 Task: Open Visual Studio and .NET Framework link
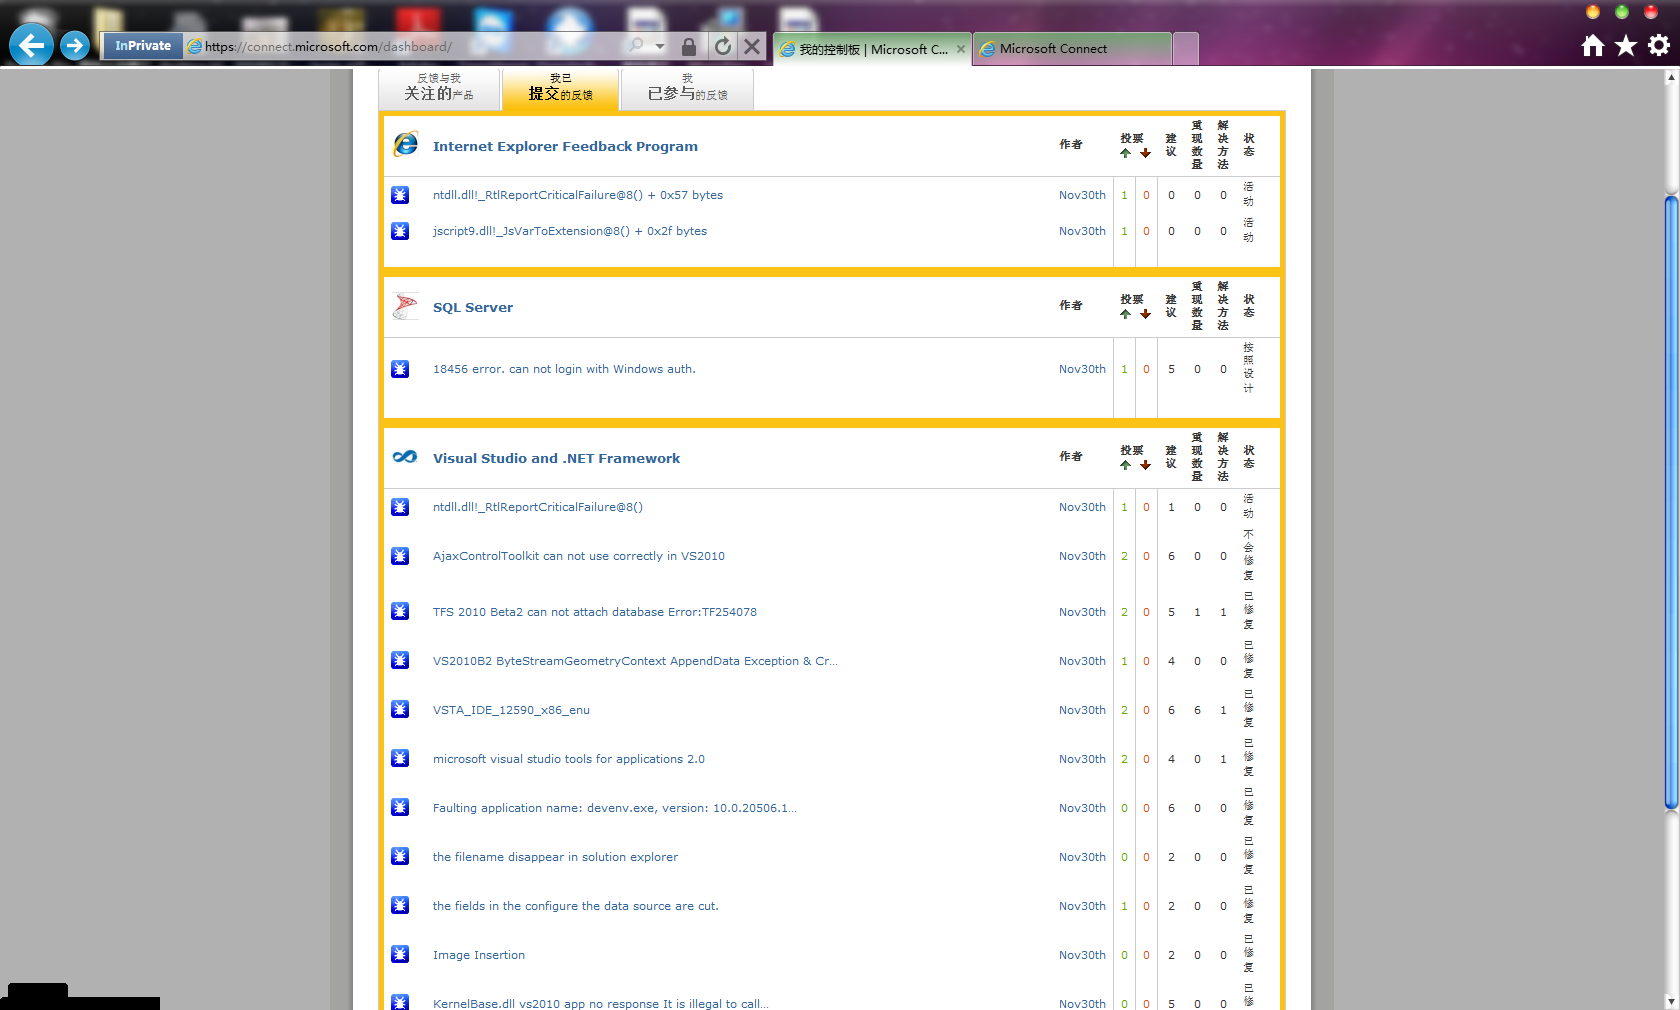point(556,458)
